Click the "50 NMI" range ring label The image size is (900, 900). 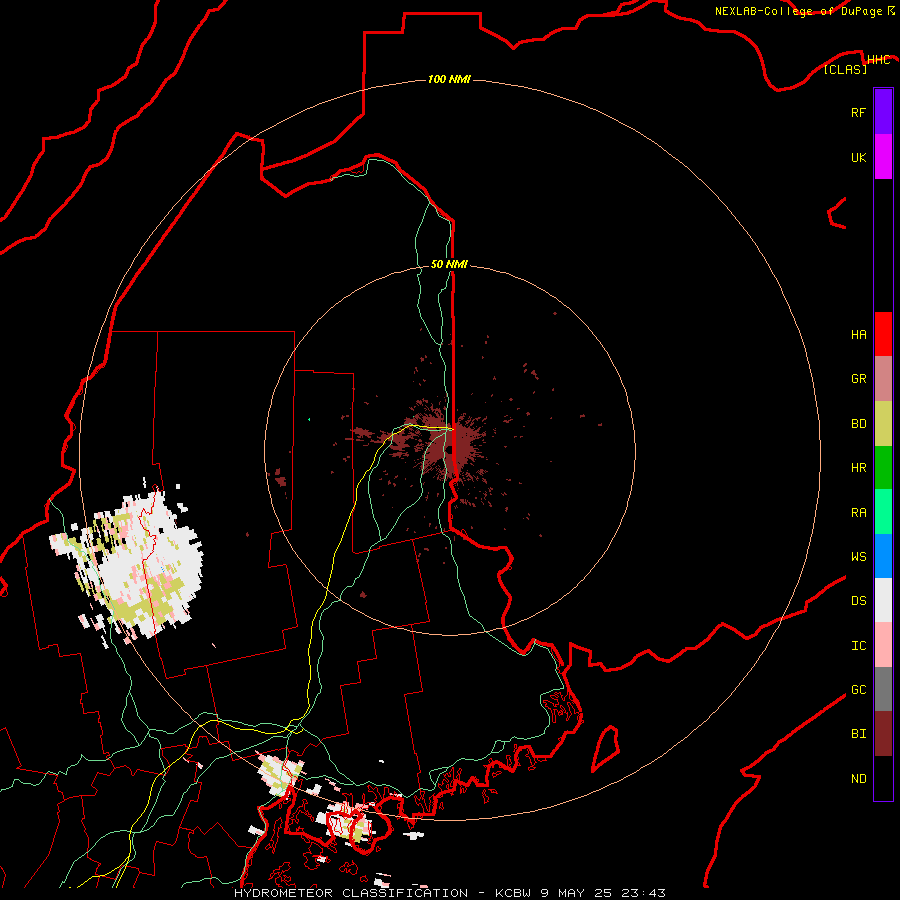449,264
